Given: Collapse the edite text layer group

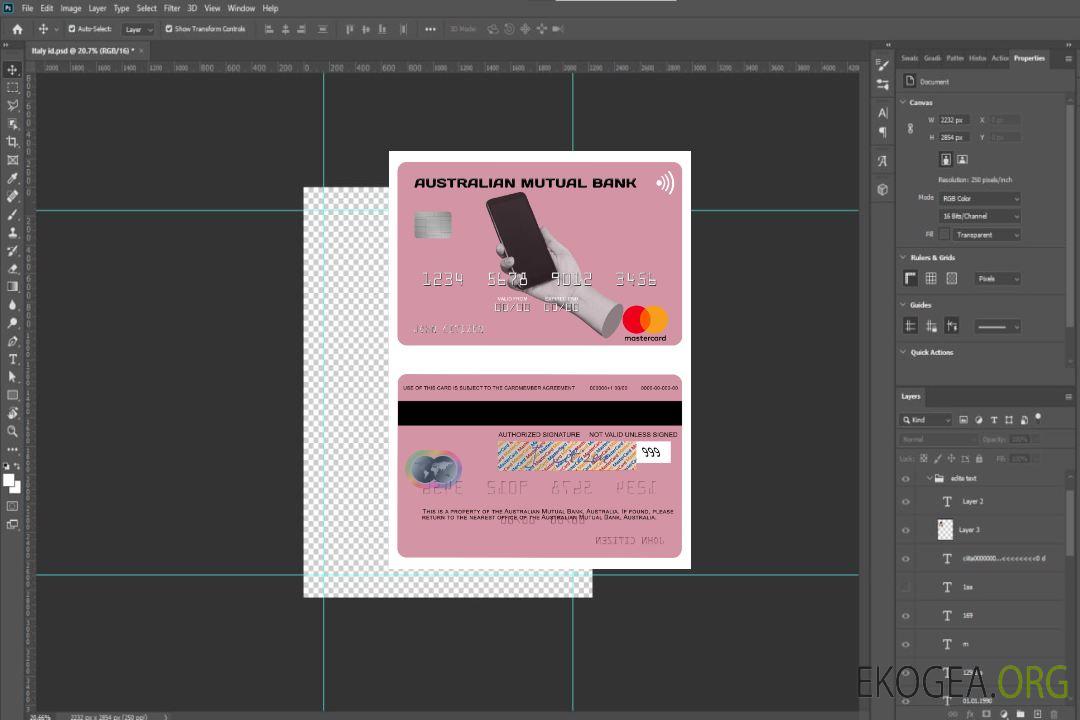Looking at the screenshot, I should (x=929, y=478).
